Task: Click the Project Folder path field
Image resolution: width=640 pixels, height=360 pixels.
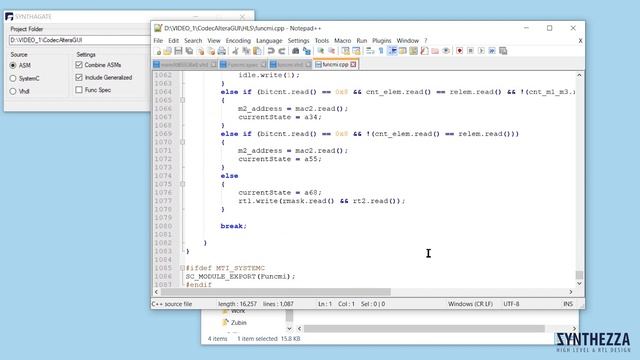Action: (80, 40)
